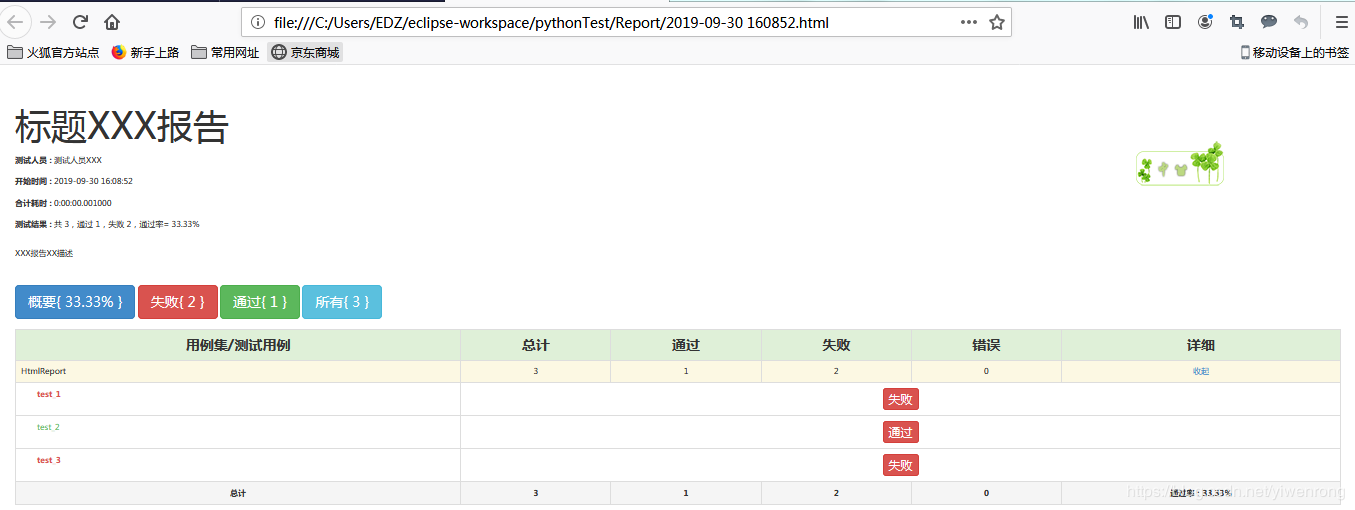Open 失败 detail button for test_1
Viewport: 1355px width, 510px height.
[x=900, y=399]
